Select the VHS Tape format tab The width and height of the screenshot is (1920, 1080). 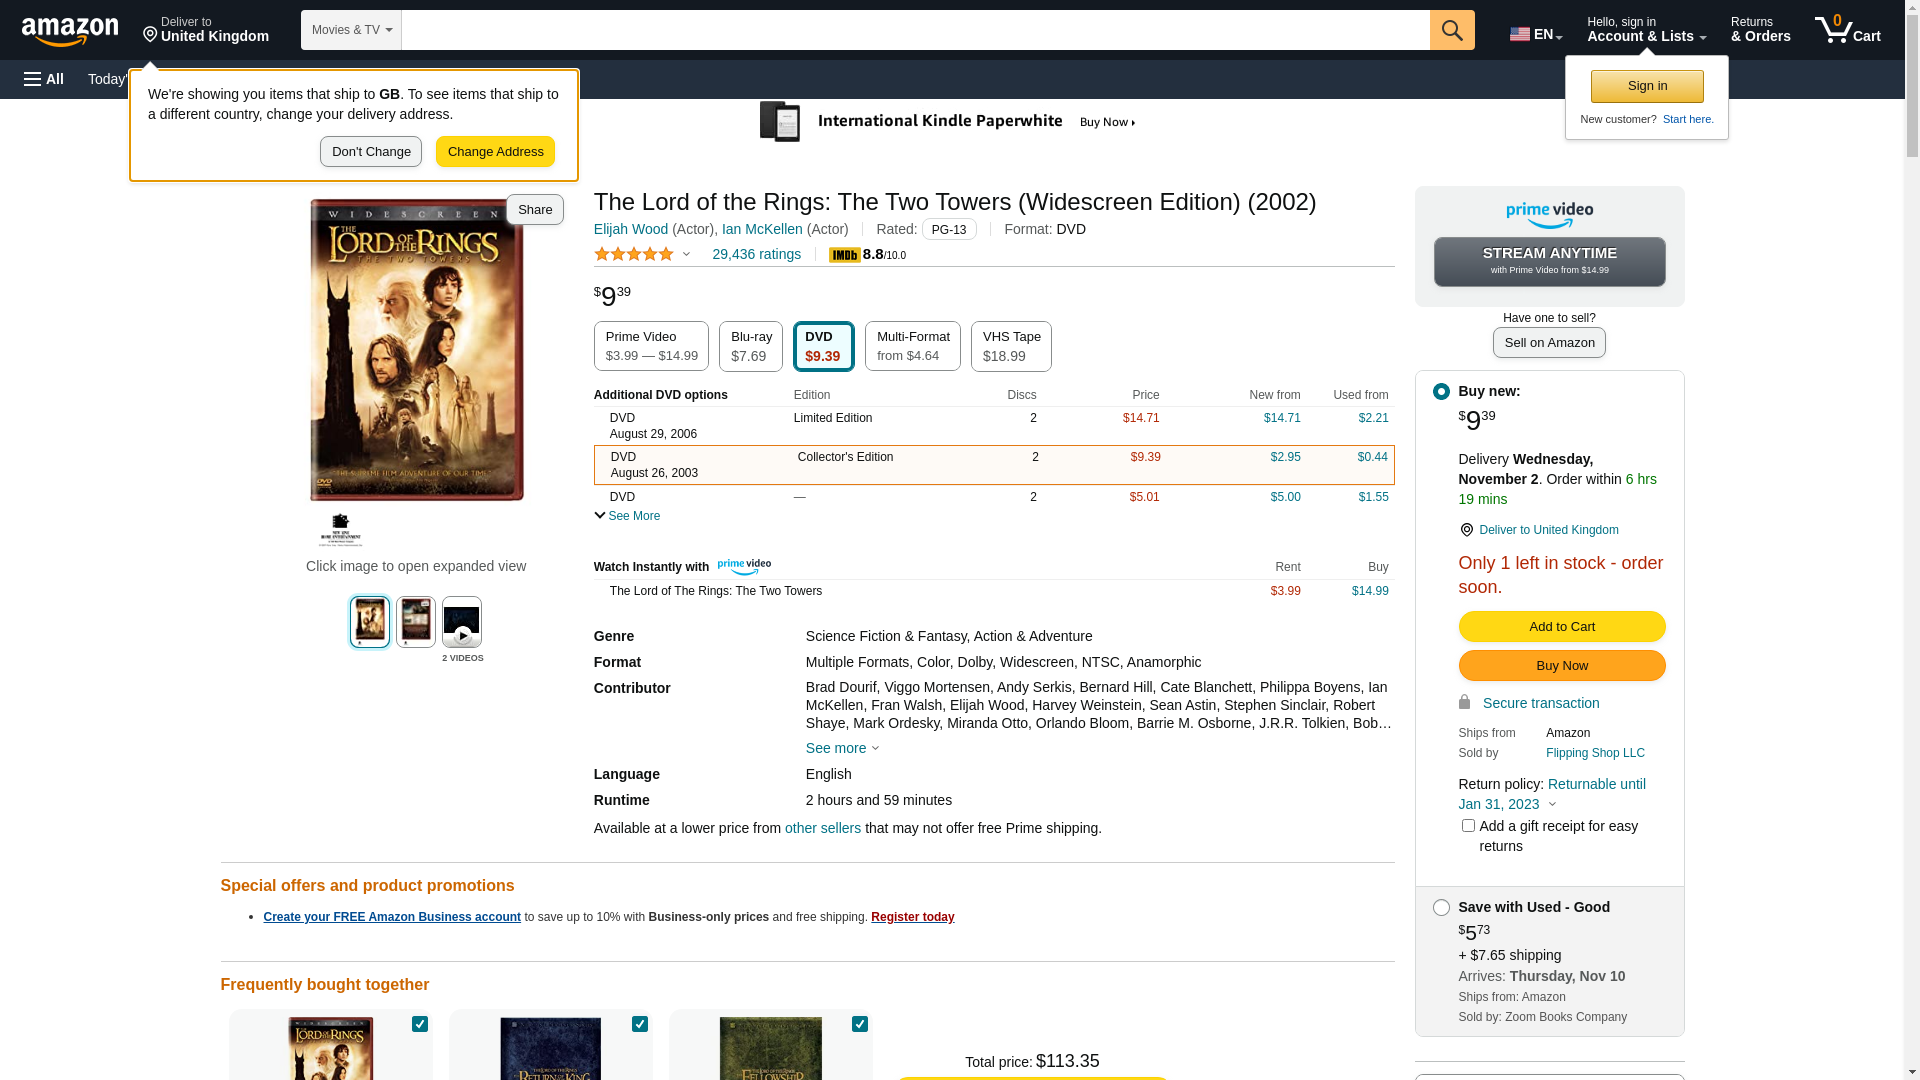[1011, 346]
